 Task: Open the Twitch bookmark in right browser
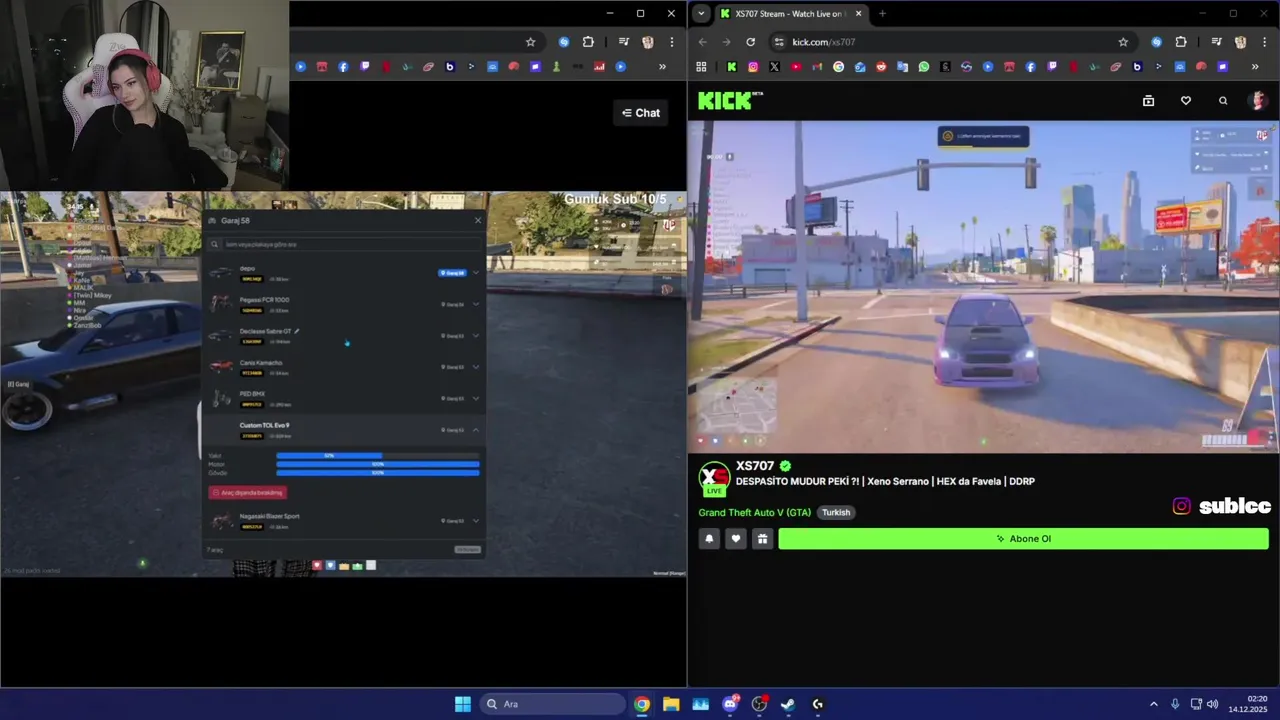pos(1051,67)
